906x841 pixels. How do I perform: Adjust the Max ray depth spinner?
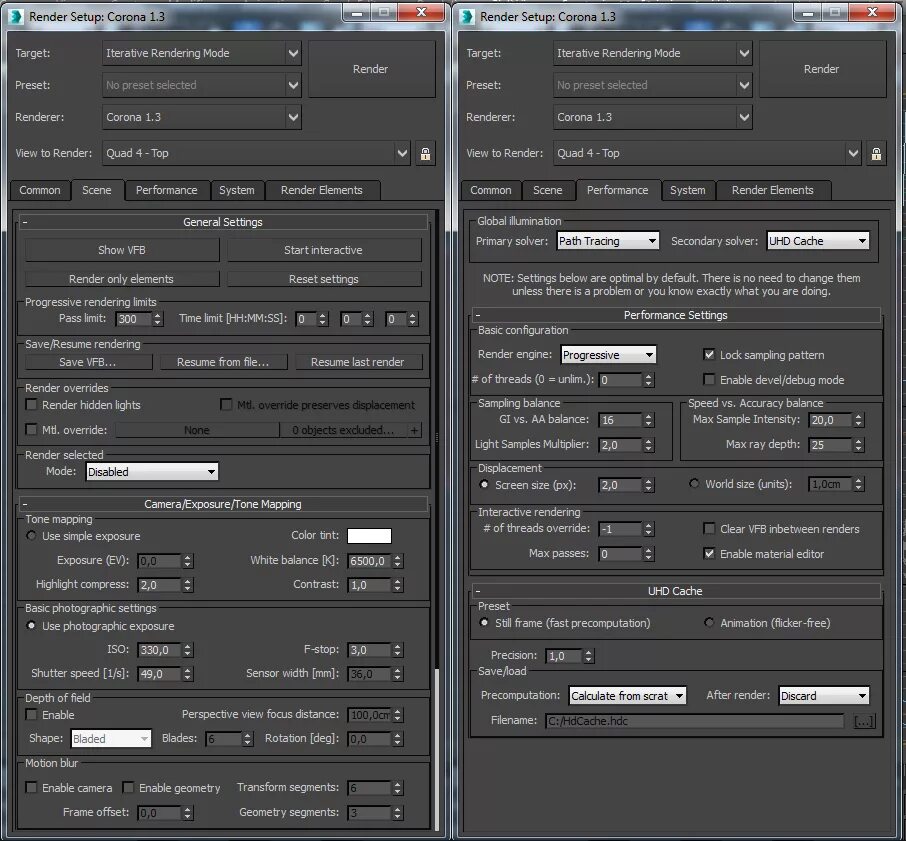pyautogui.click(x=859, y=445)
